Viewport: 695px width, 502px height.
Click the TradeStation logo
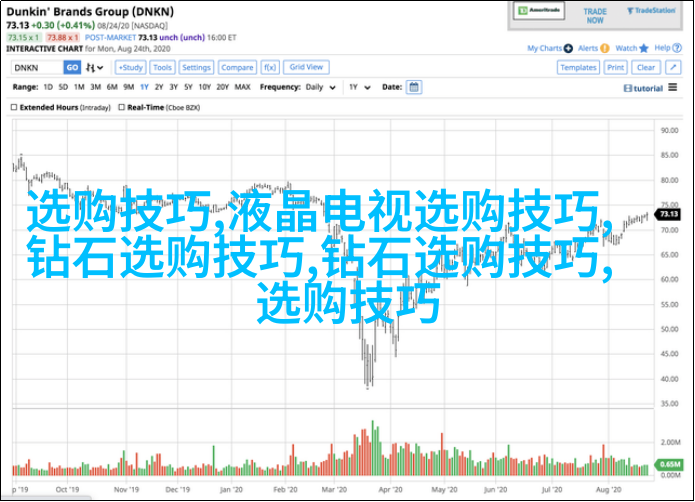click(x=651, y=11)
